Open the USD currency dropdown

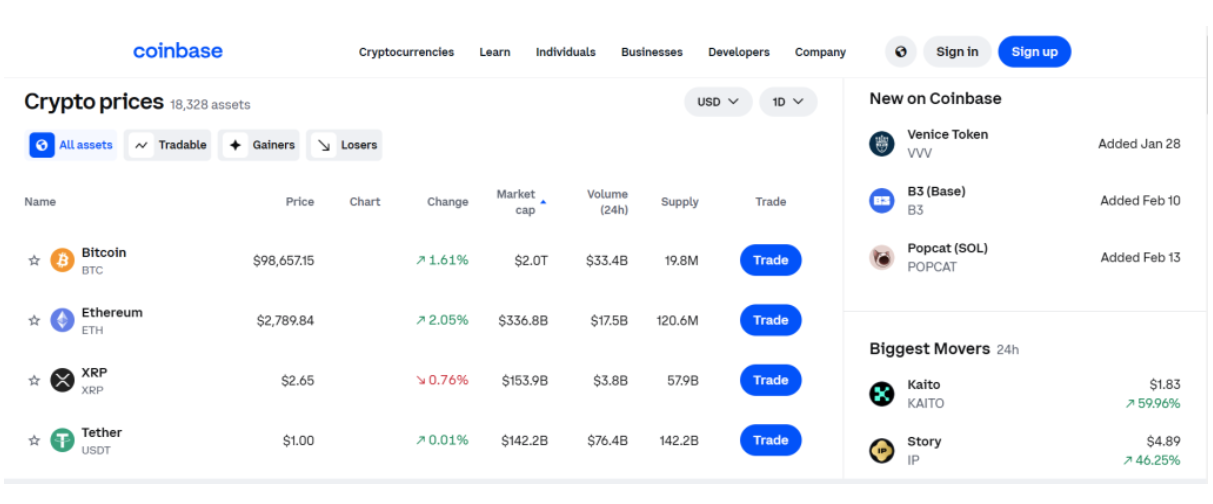pyautogui.click(x=718, y=102)
